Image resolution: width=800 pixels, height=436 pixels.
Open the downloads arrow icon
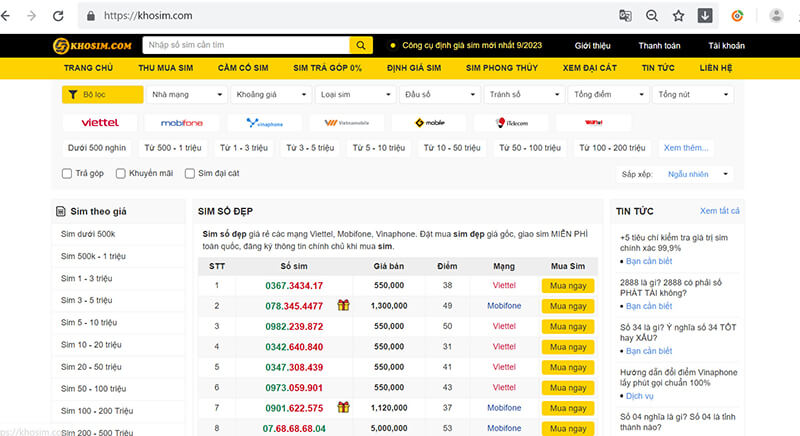(705, 16)
